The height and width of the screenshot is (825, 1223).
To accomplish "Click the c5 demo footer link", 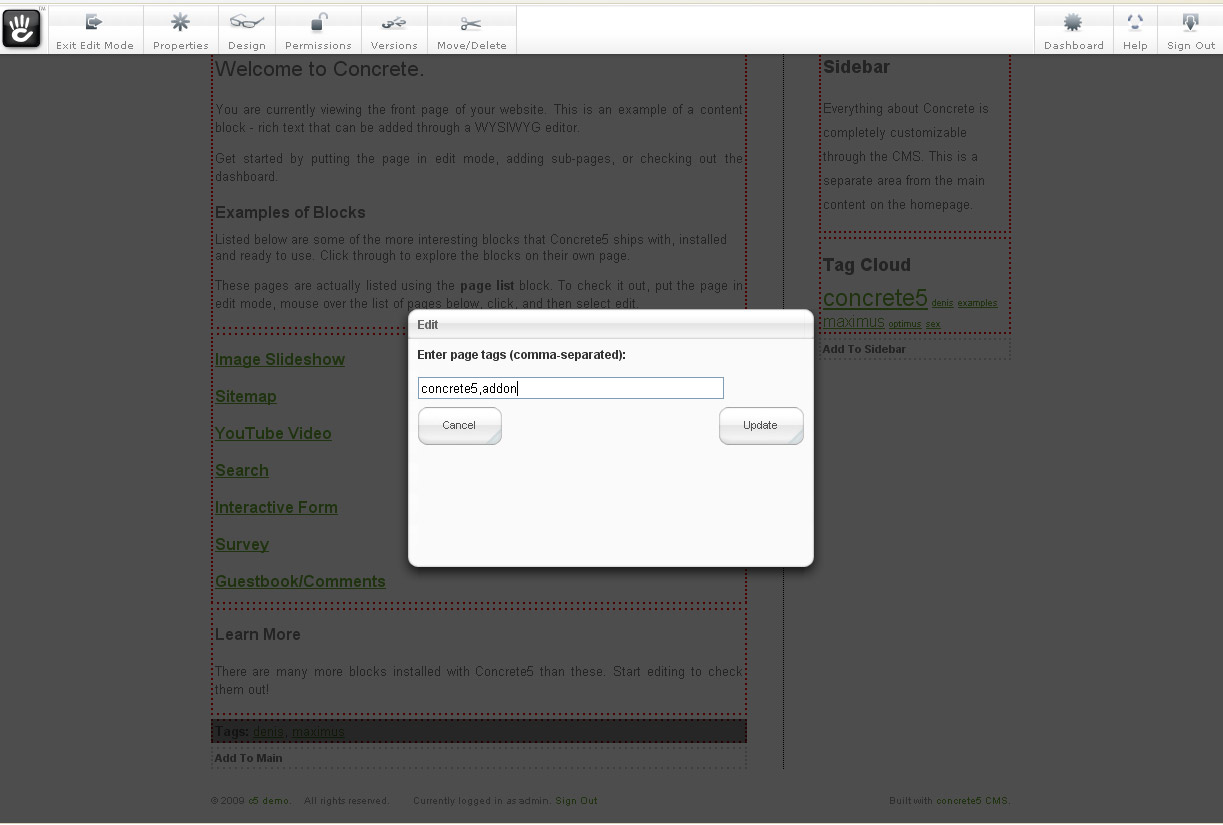I will (x=269, y=801).
